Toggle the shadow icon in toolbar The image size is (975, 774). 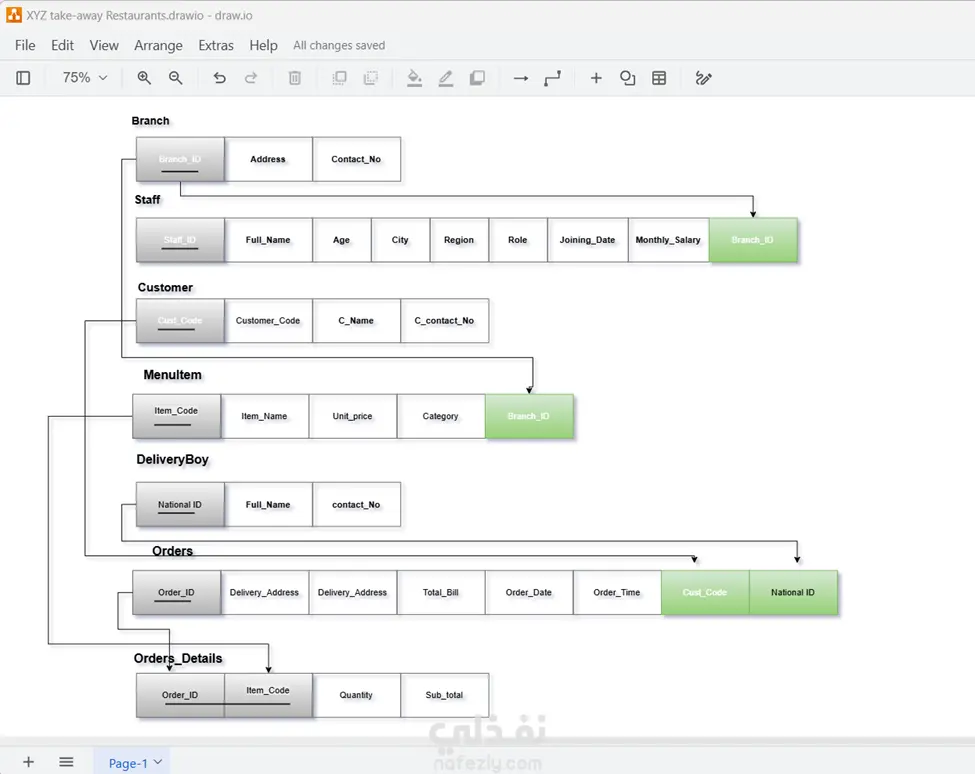(478, 78)
